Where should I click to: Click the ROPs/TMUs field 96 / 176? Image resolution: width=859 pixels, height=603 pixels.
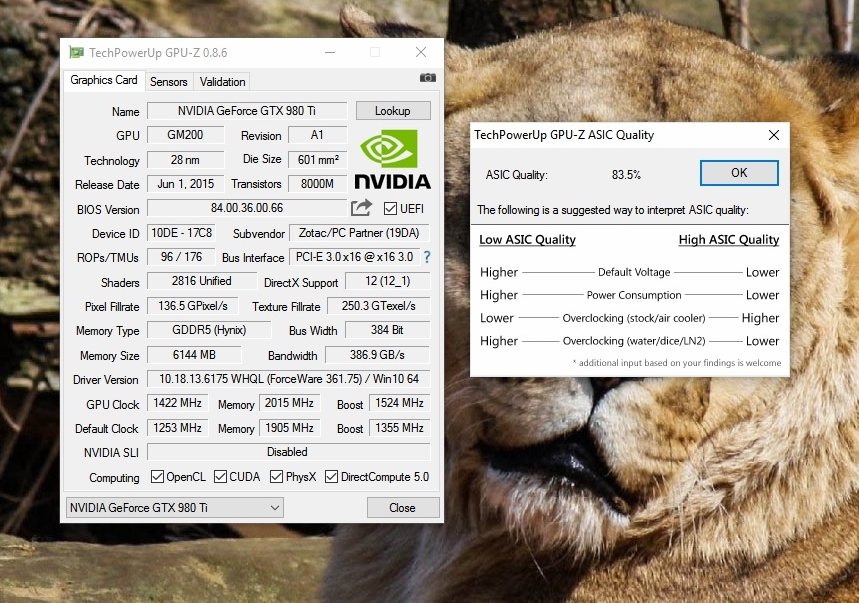pyautogui.click(x=181, y=257)
